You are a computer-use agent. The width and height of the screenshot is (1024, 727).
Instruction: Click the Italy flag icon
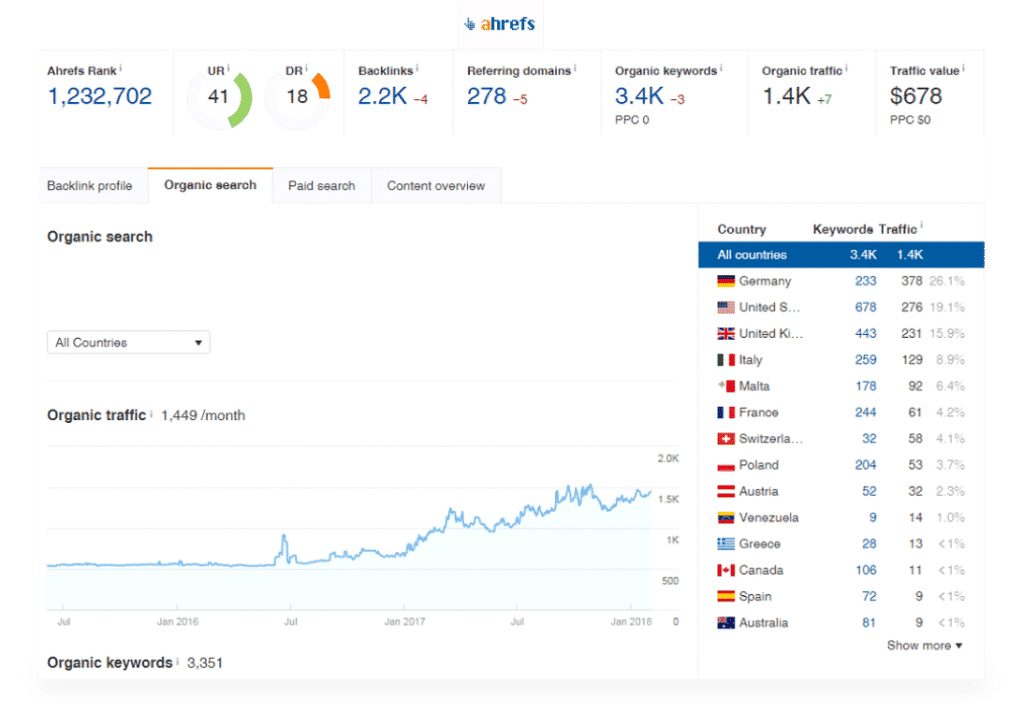[726, 360]
